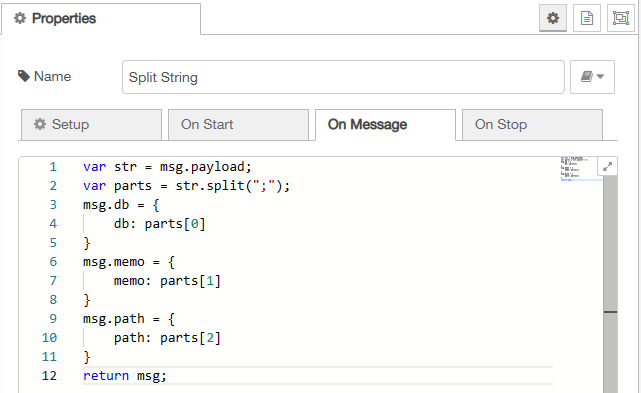641x393 pixels.
Task: Open node description document icon
Action: pyautogui.click(x=587, y=18)
